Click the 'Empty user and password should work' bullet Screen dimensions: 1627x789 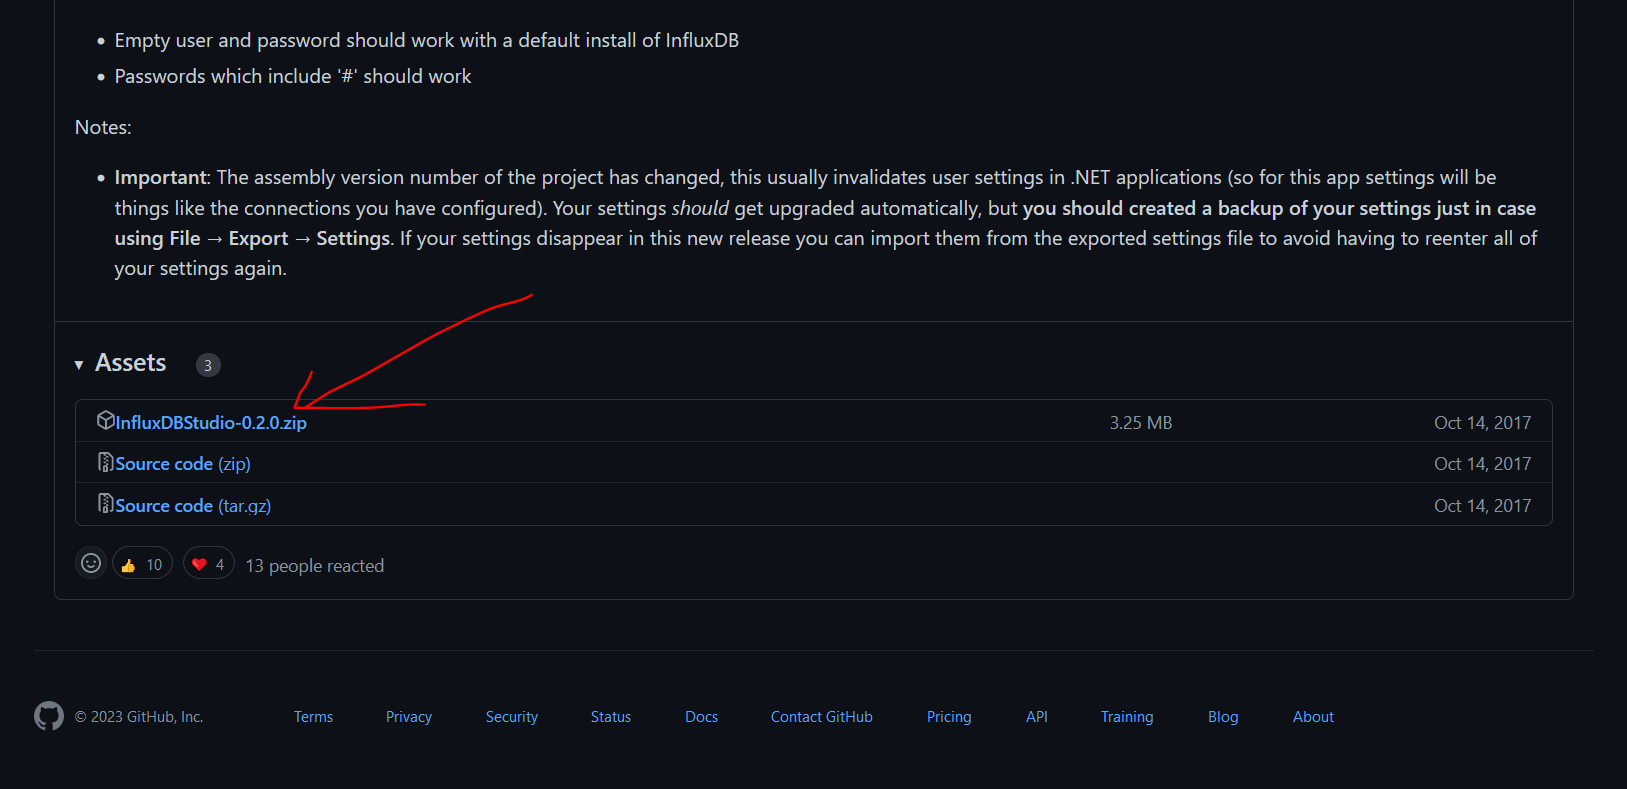click(x=427, y=40)
